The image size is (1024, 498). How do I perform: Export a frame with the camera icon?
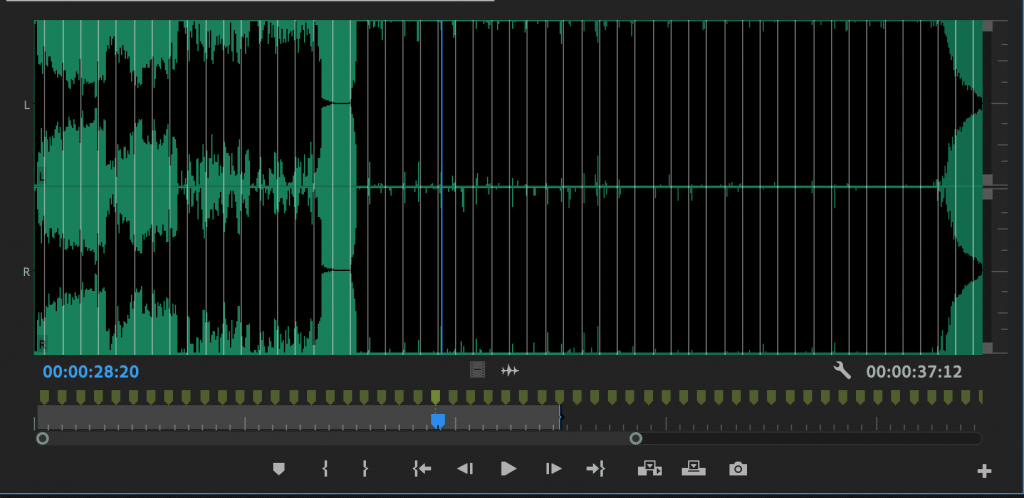click(738, 469)
